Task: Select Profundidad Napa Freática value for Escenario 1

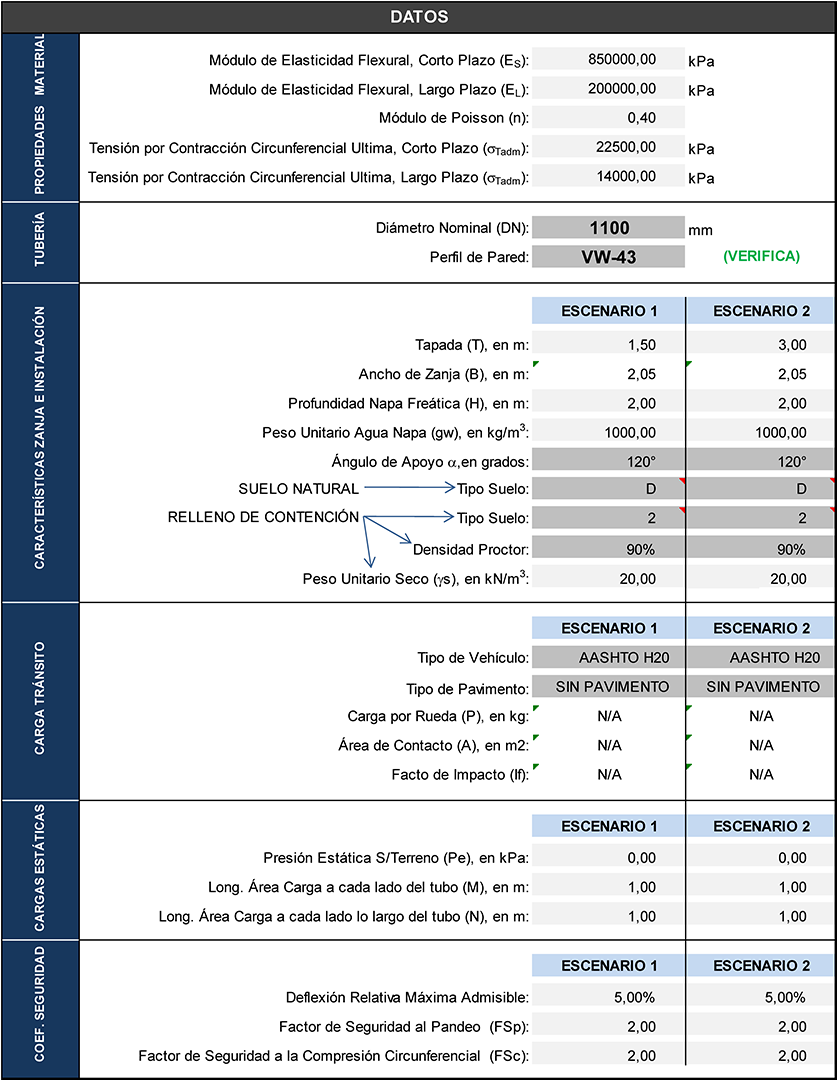Action: pyautogui.click(x=608, y=403)
